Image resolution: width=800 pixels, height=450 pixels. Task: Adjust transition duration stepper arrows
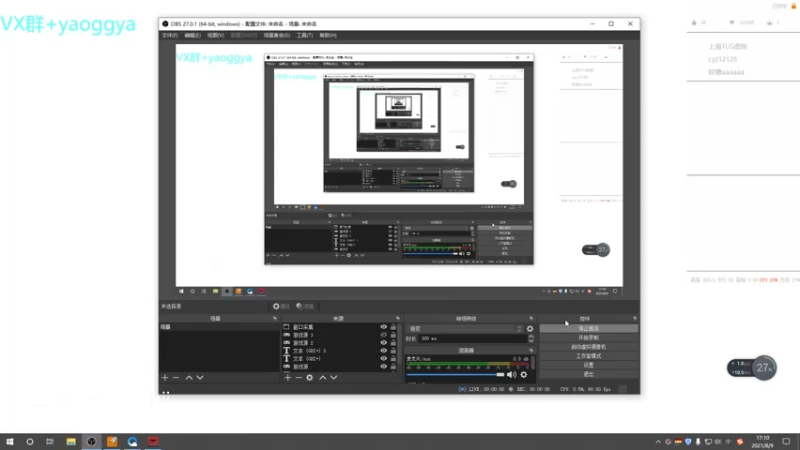coord(531,338)
